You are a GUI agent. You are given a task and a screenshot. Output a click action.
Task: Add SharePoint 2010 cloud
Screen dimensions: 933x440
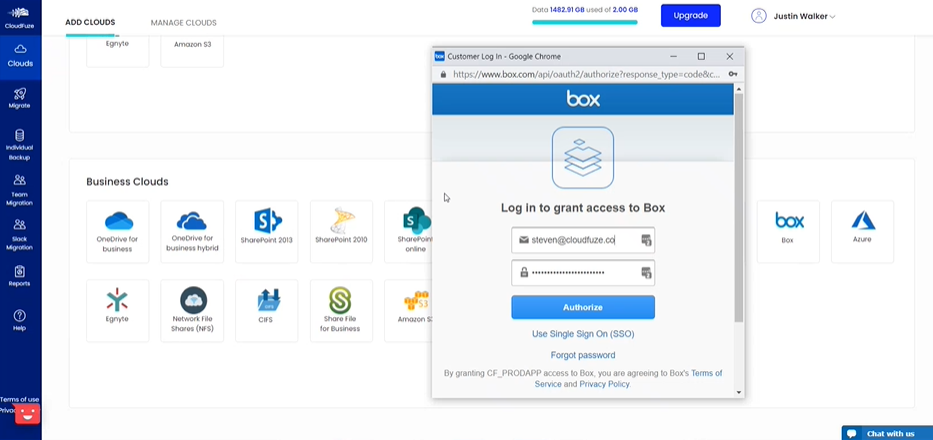[342, 232]
